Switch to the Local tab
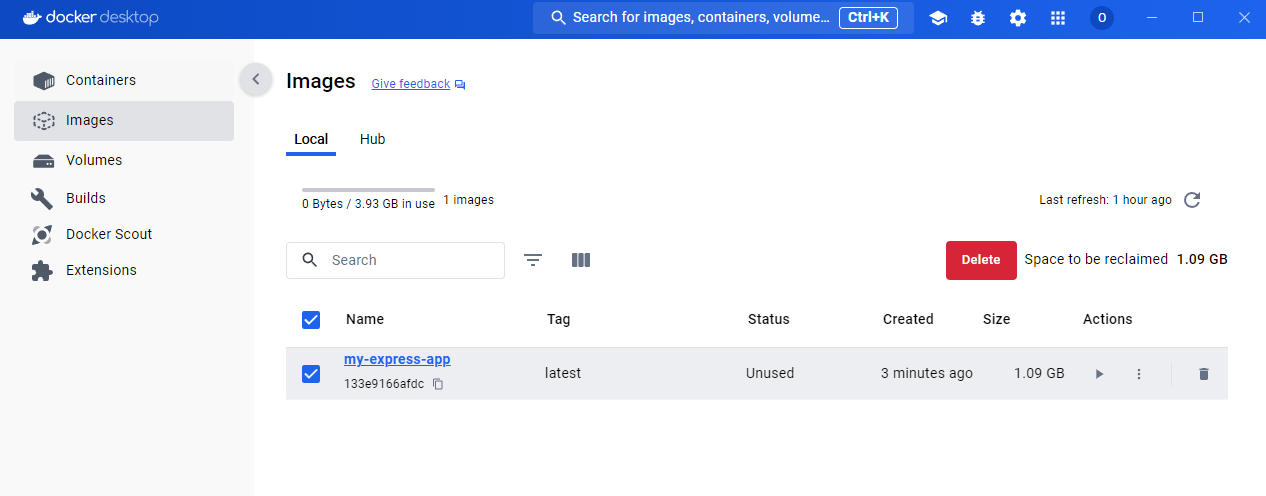The height and width of the screenshot is (496, 1266). pyautogui.click(x=311, y=139)
